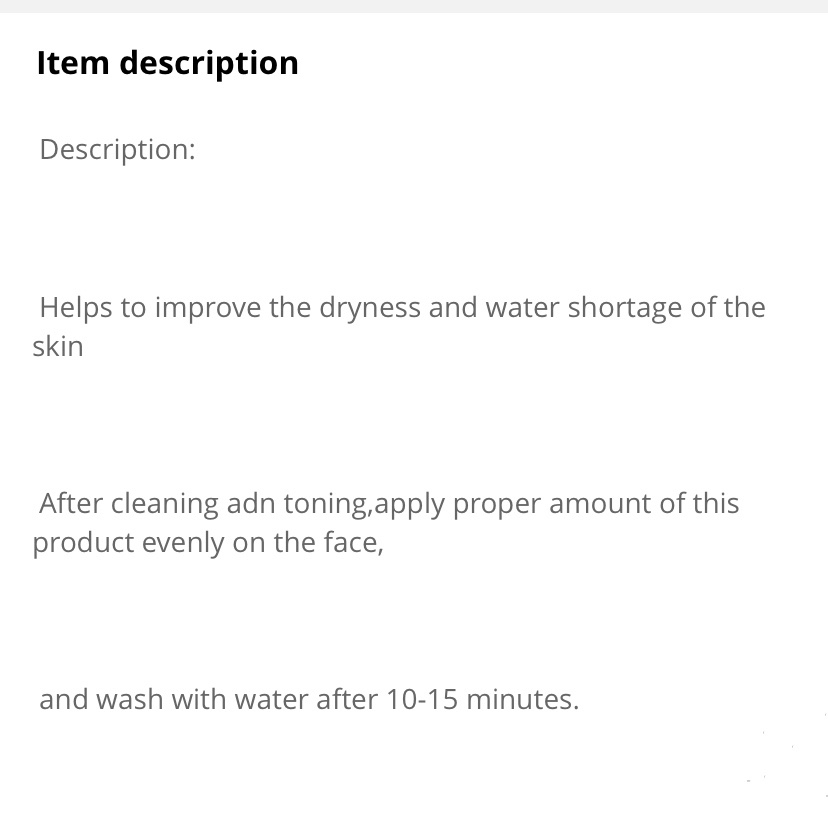This screenshot has height=815, width=828.
Task: Click the word product
Action: [83, 544]
